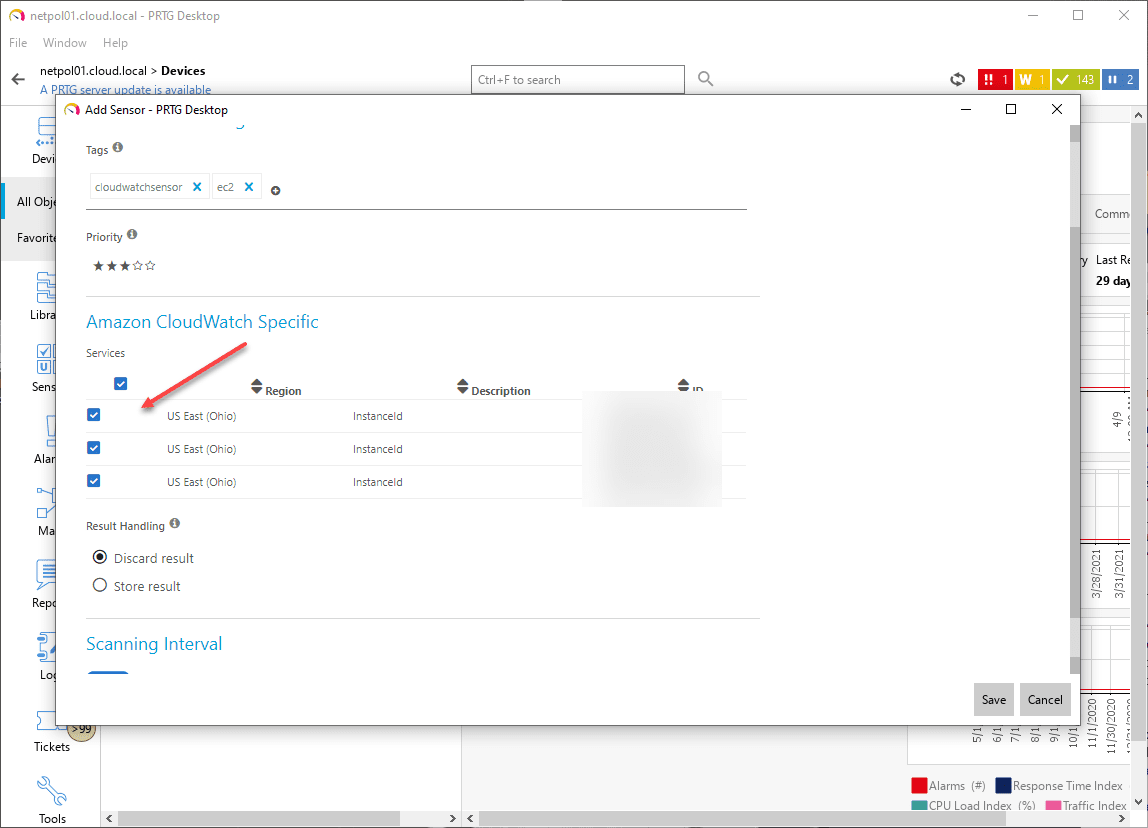
Task: Open the Tools section in the sidebar
Action: click(x=51, y=798)
